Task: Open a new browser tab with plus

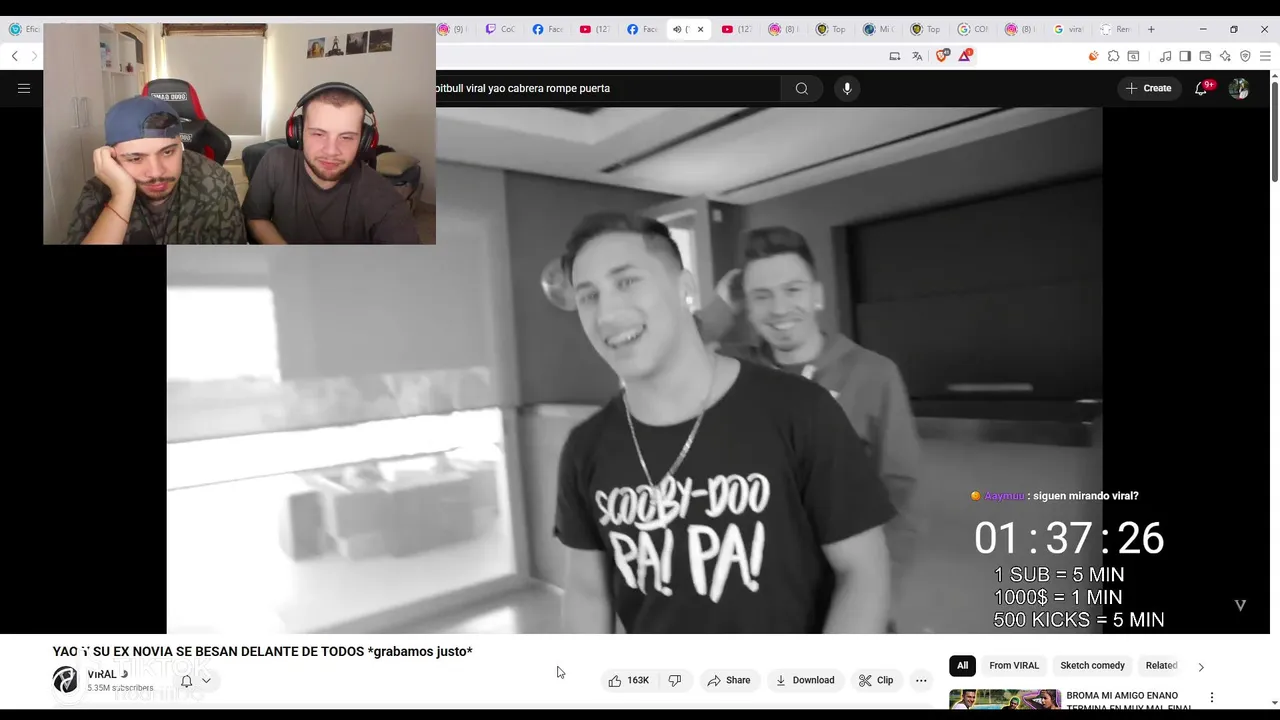Action: (1151, 29)
